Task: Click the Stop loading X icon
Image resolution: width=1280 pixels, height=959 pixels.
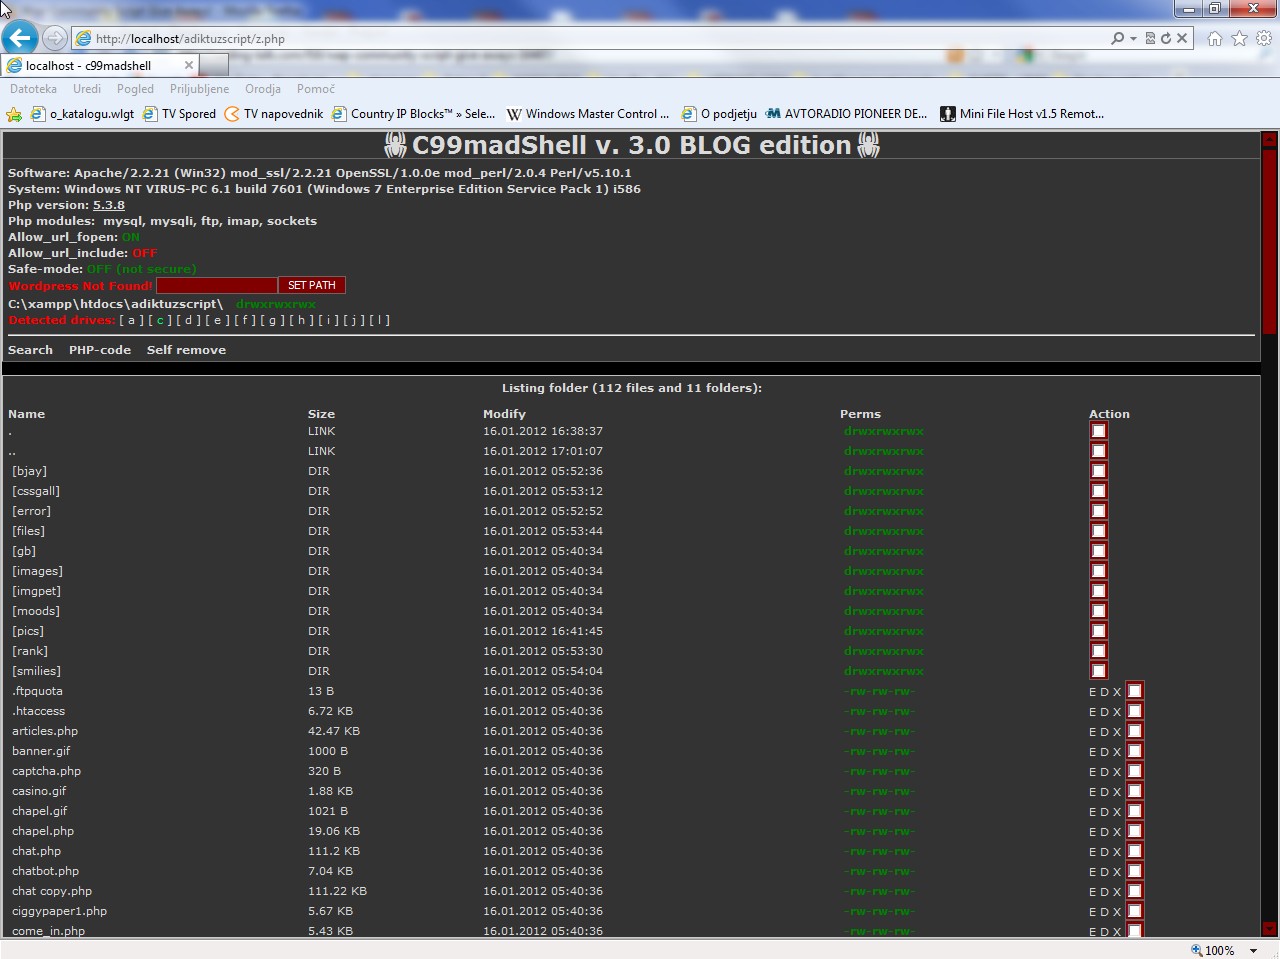Action: click(x=1182, y=38)
